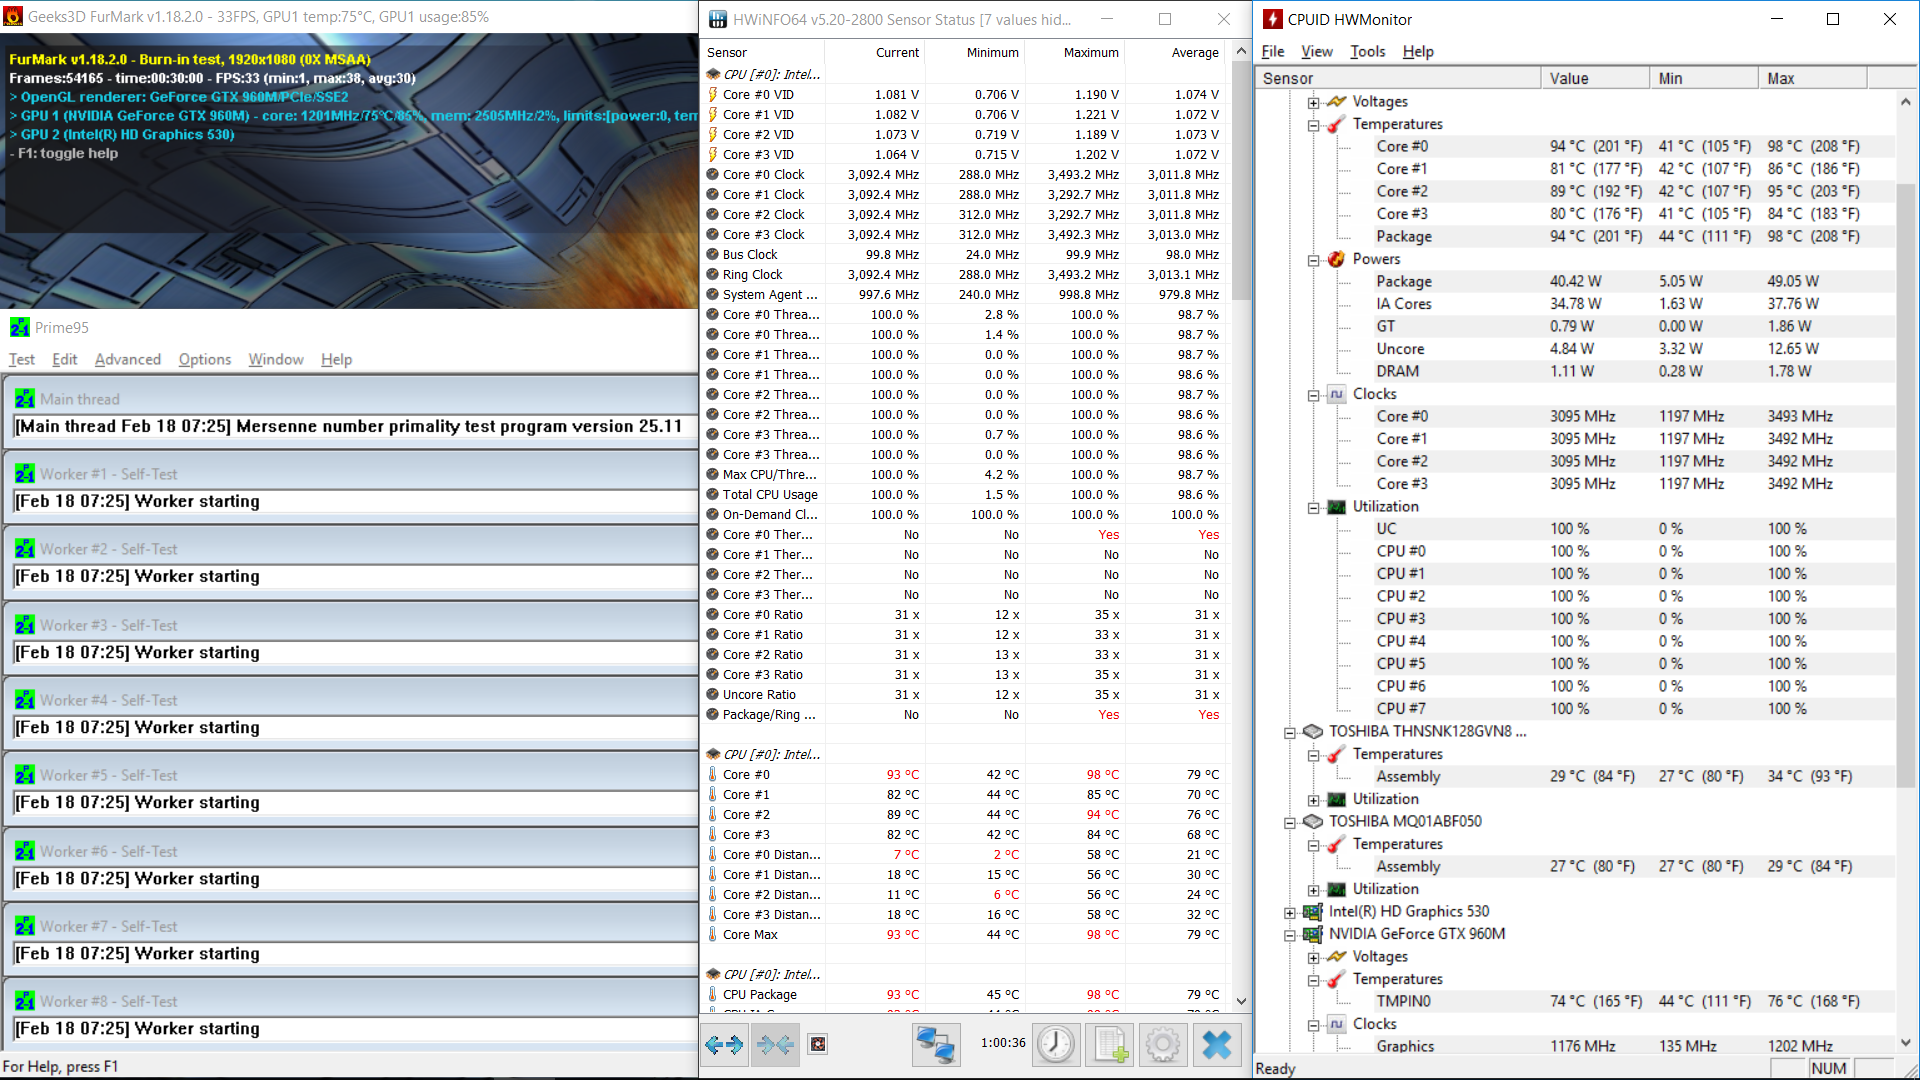
Task: Open the HWMonitor File menu
Action: pos(1273,51)
